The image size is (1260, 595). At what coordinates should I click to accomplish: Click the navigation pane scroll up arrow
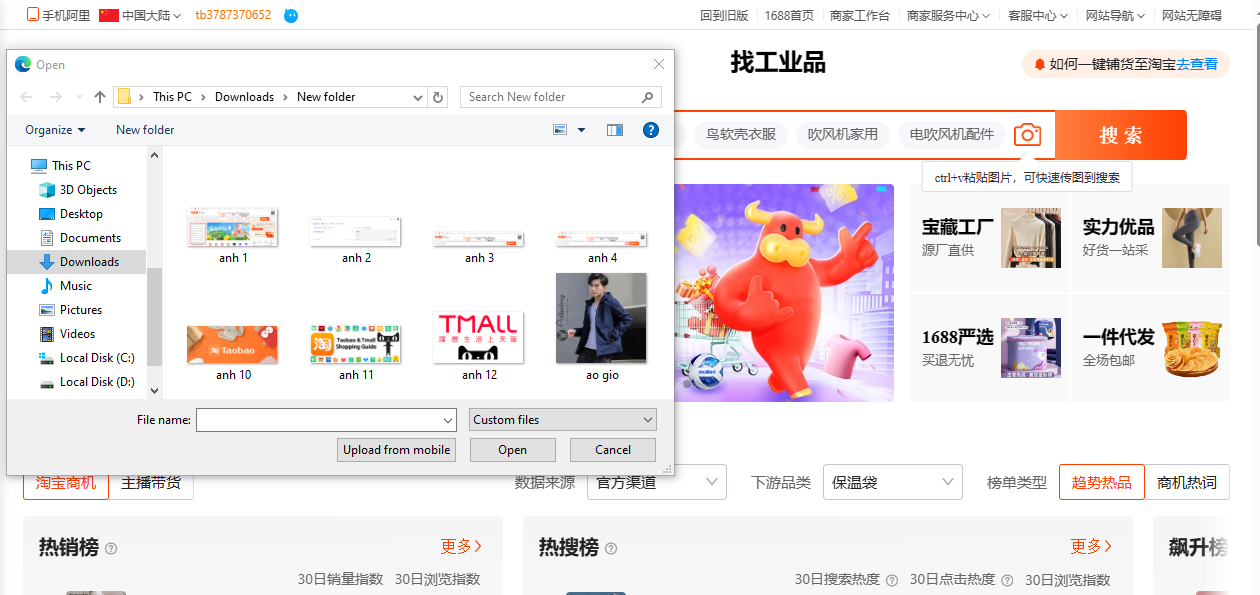[154, 155]
